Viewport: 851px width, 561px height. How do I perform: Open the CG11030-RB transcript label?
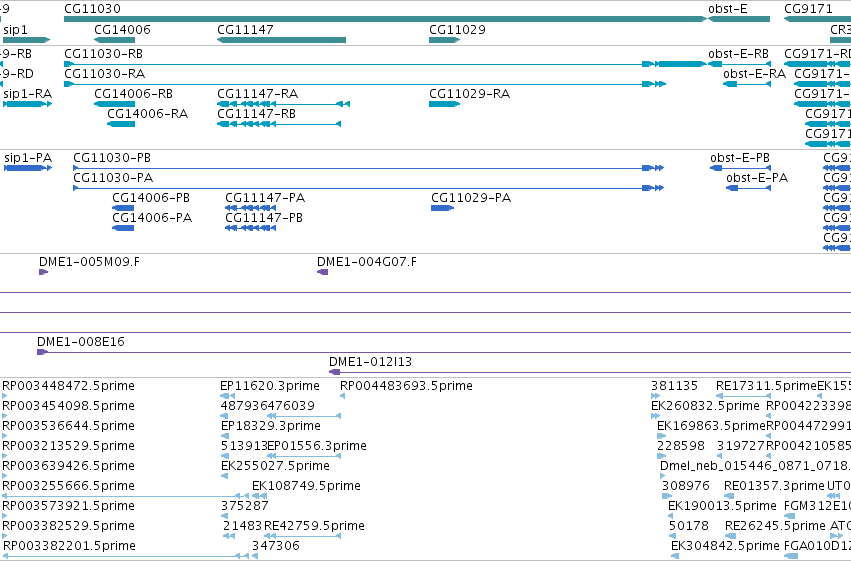click(x=104, y=54)
